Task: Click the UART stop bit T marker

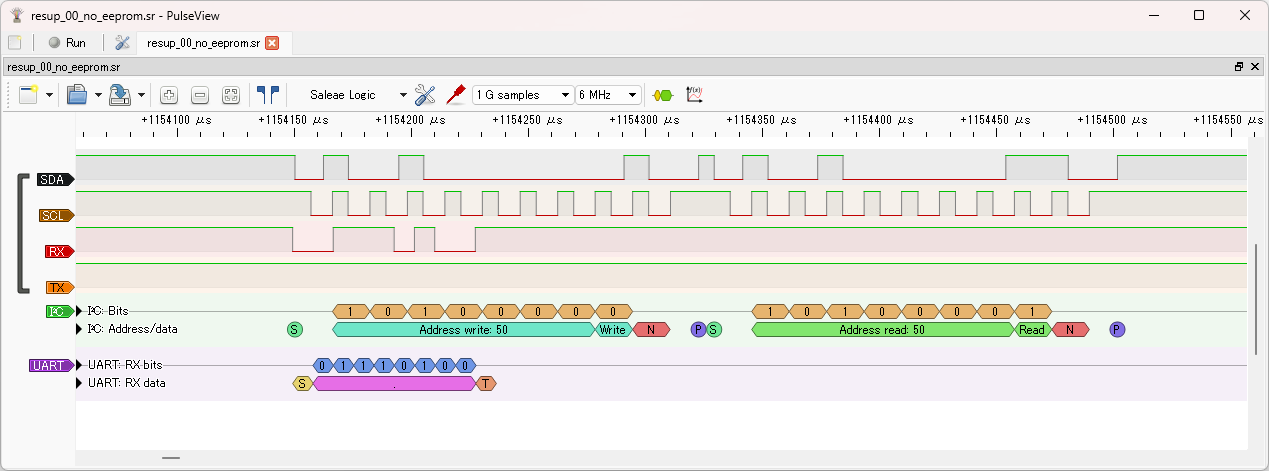Action: pos(486,383)
